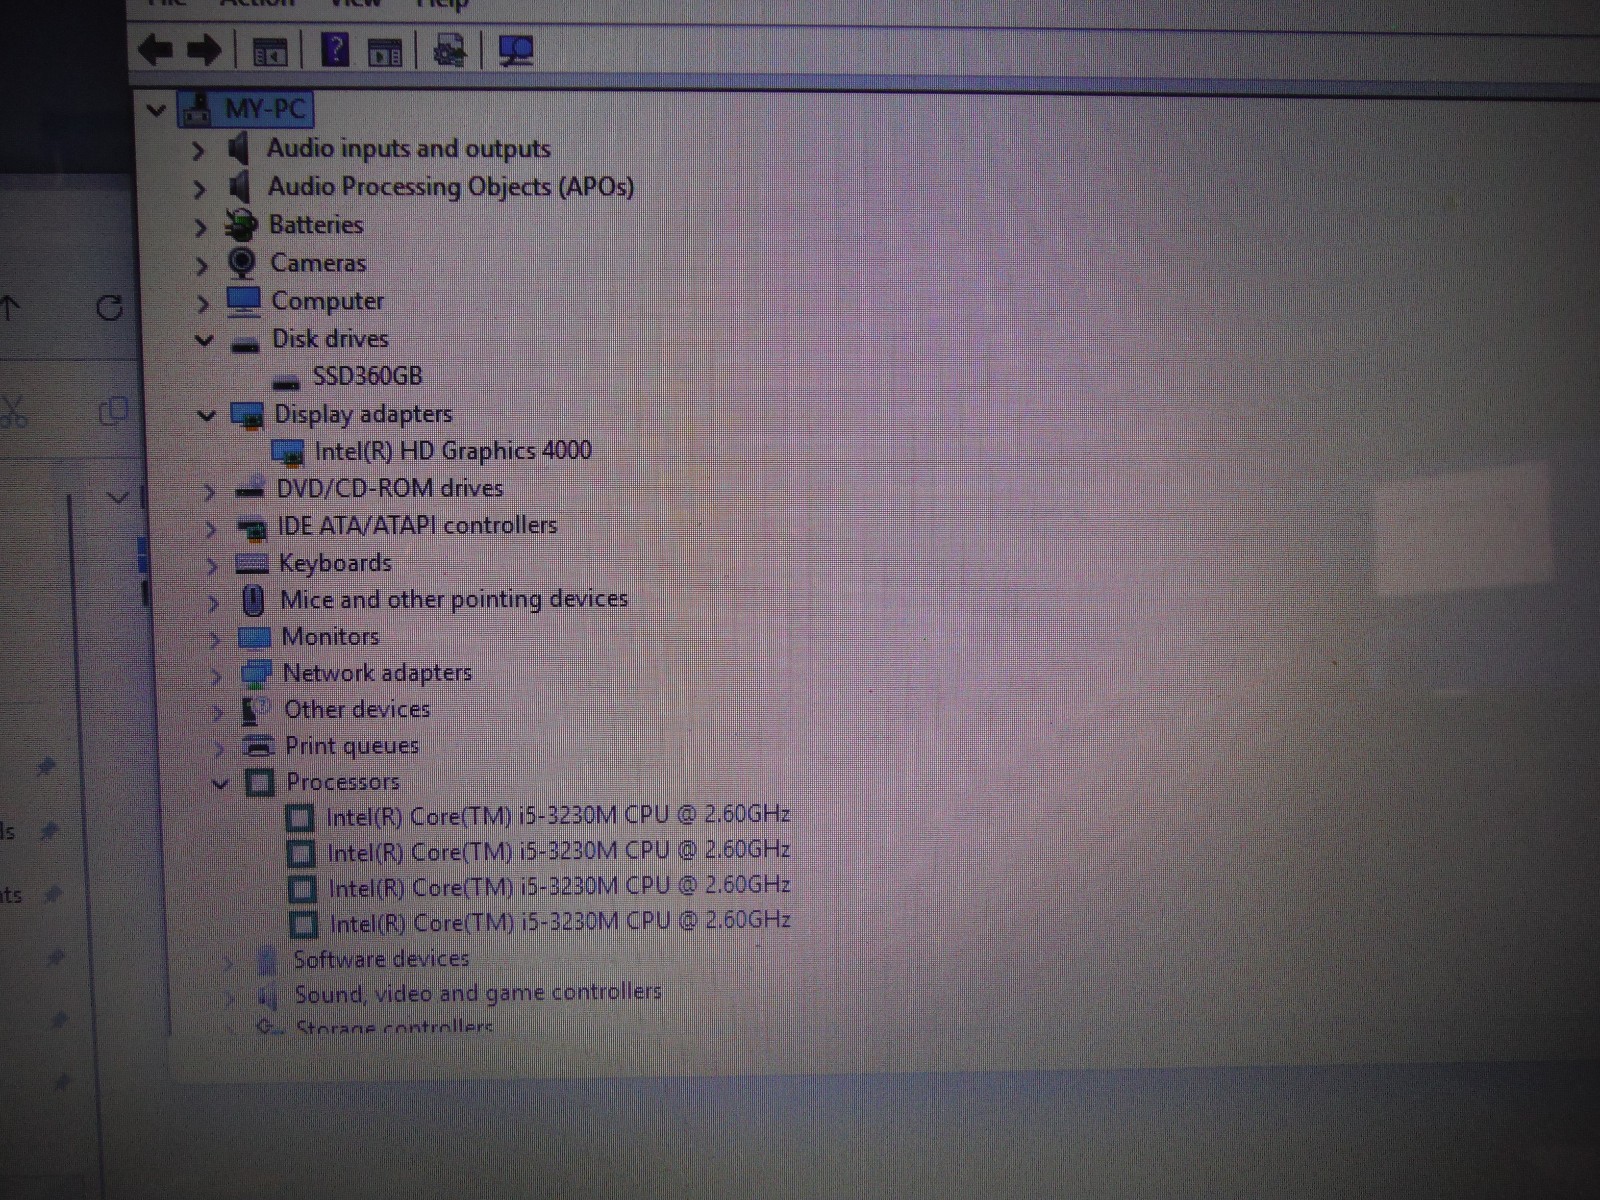Select the Keyboards label
1600x1200 pixels.
click(x=335, y=563)
